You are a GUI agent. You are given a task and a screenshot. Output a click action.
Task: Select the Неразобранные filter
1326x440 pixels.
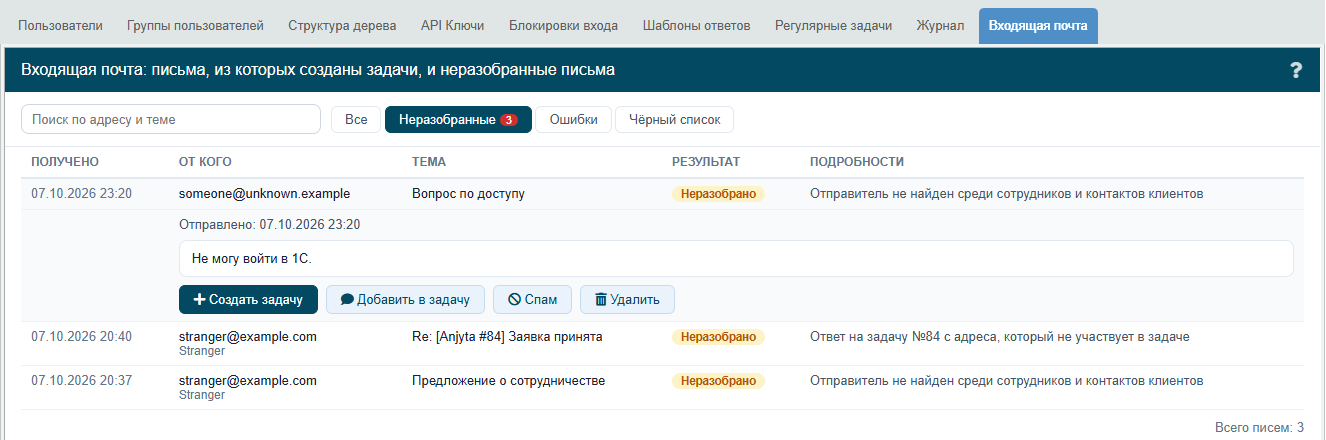(x=458, y=120)
